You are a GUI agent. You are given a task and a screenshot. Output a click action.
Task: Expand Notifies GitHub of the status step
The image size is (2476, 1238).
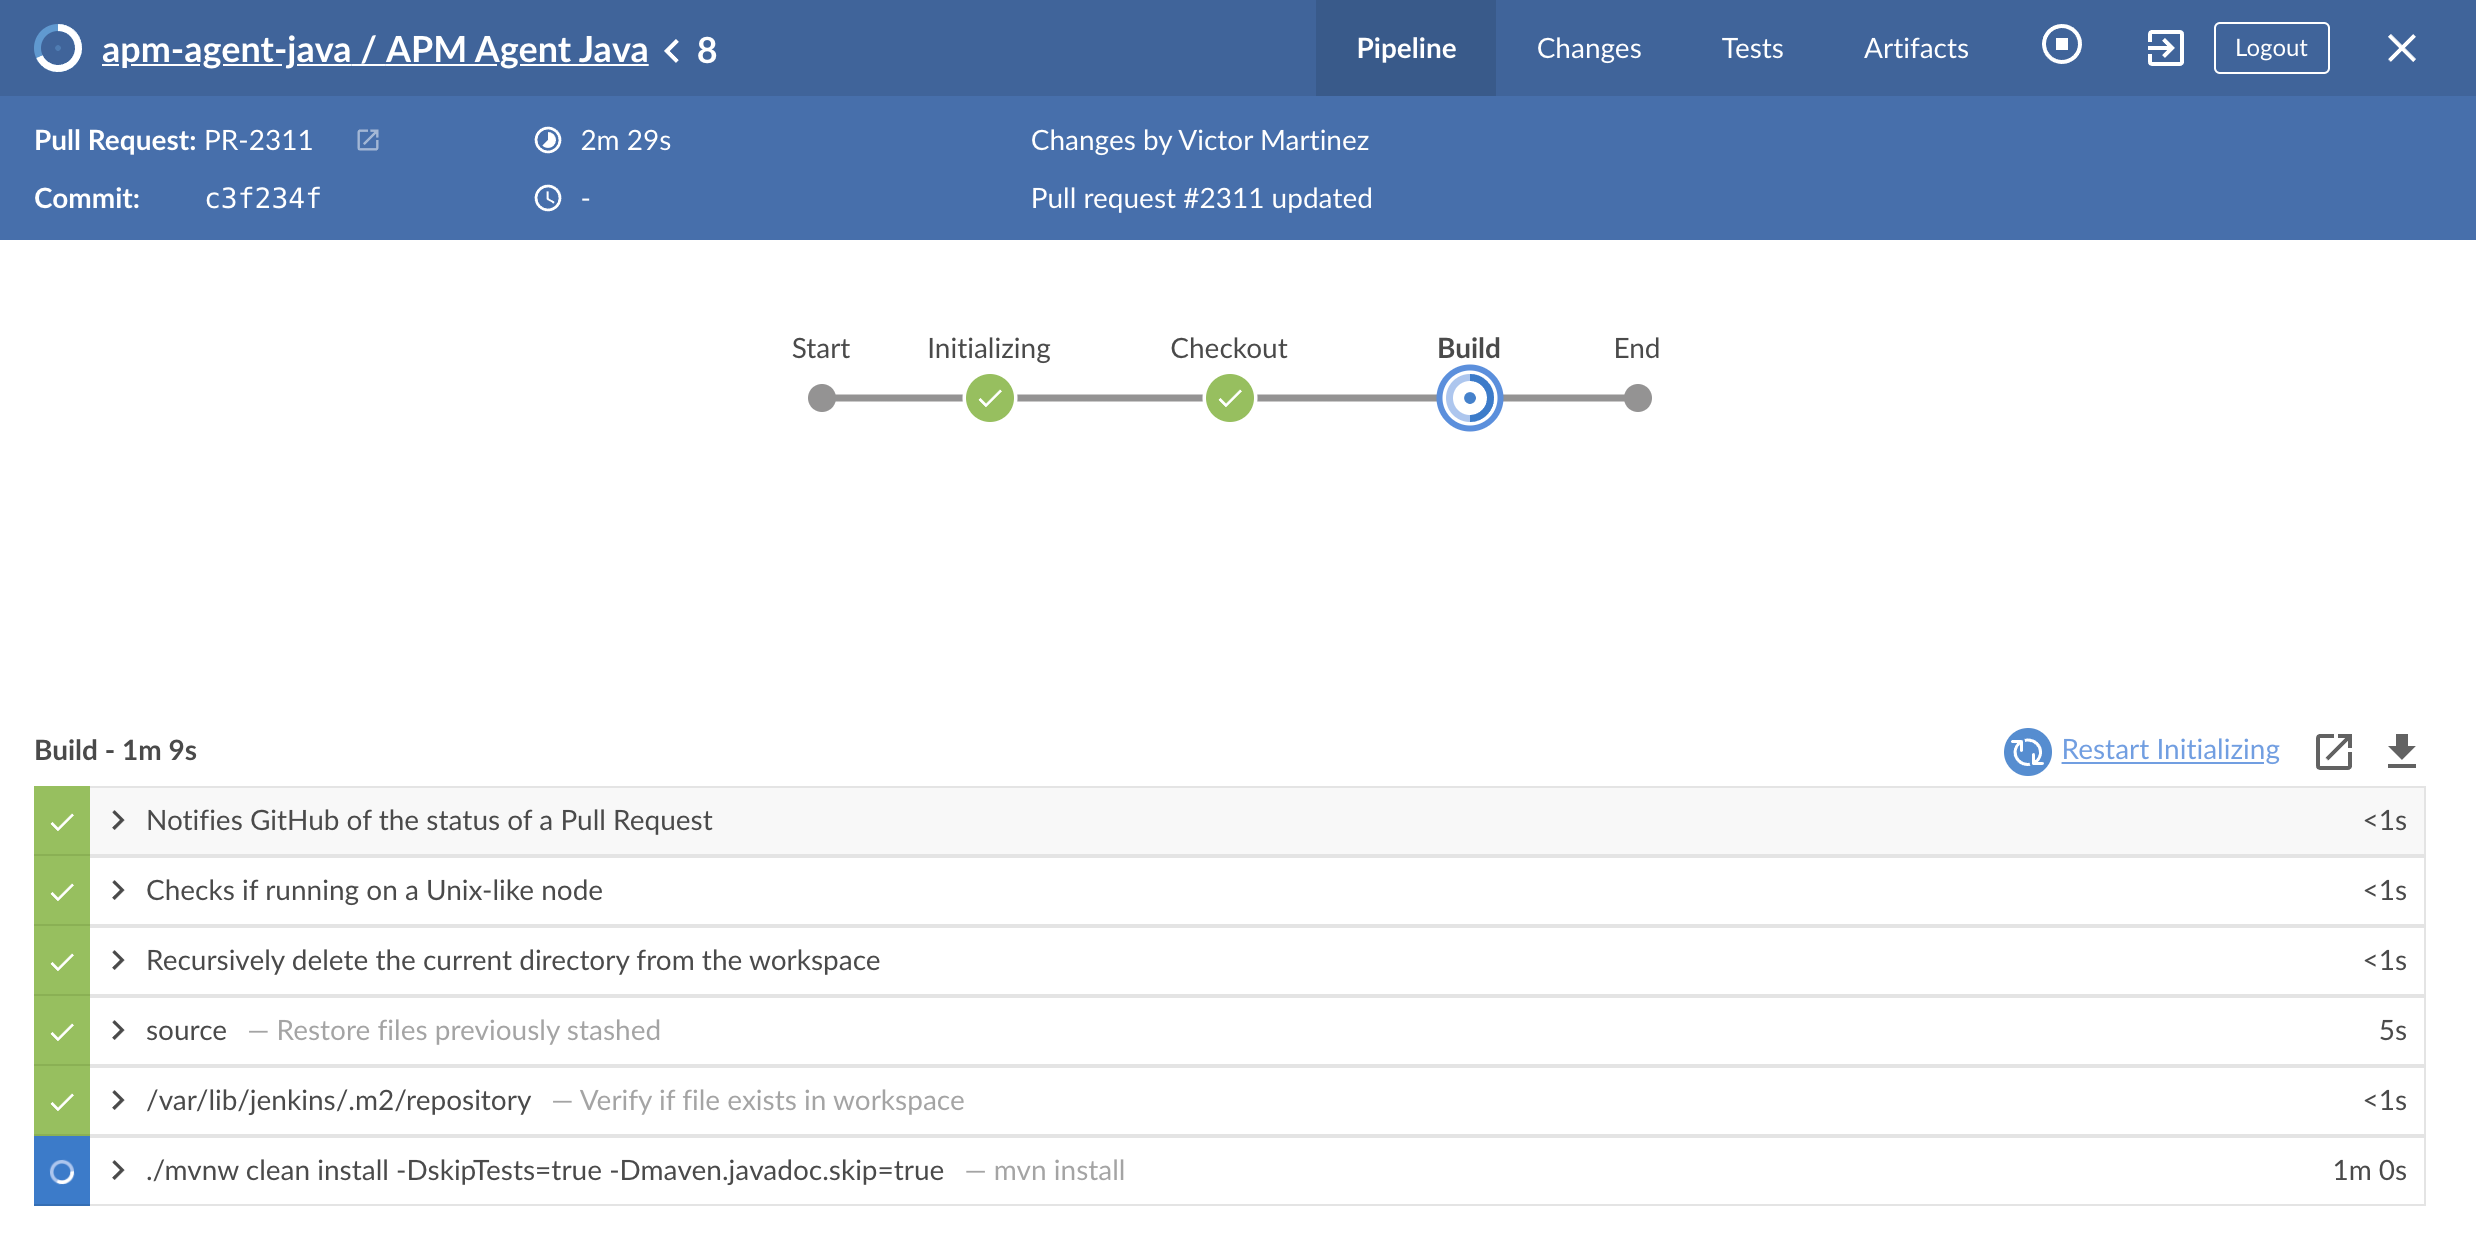[x=118, y=821]
